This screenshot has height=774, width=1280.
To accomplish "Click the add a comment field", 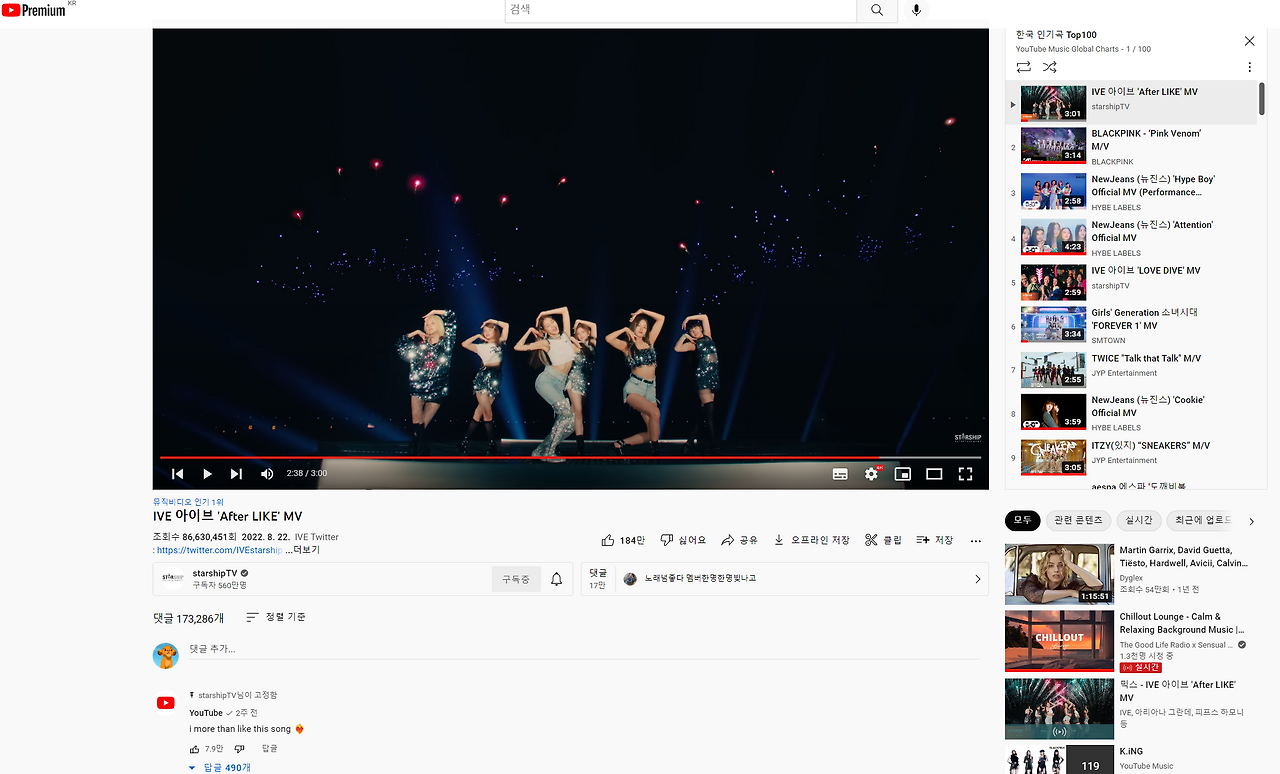I will pos(584,650).
